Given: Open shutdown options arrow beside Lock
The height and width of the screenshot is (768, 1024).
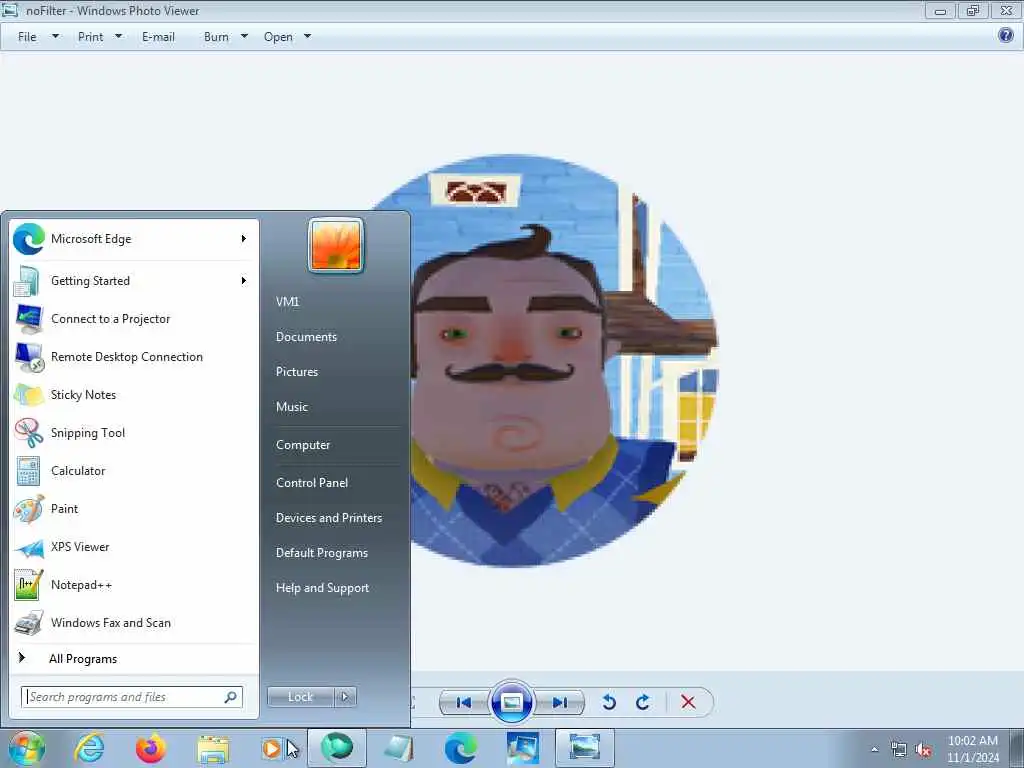Looking at the screenshot, I should coord(345,697).
